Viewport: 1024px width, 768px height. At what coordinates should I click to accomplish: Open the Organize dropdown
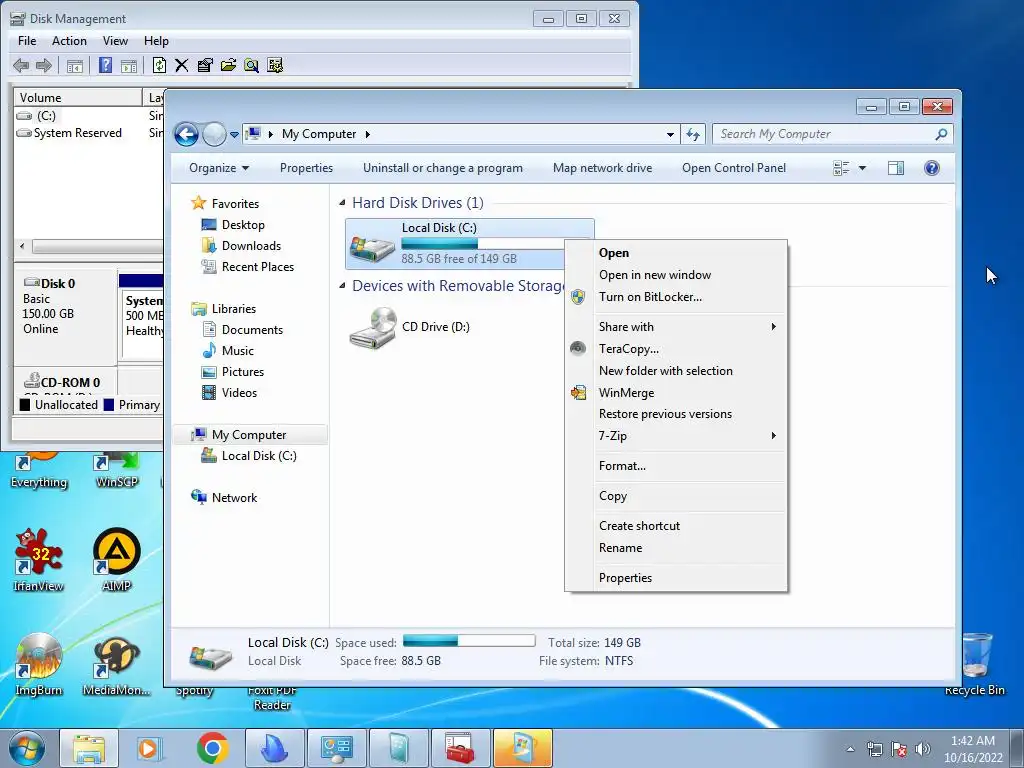pyautogui.click(x=219, y=168)
